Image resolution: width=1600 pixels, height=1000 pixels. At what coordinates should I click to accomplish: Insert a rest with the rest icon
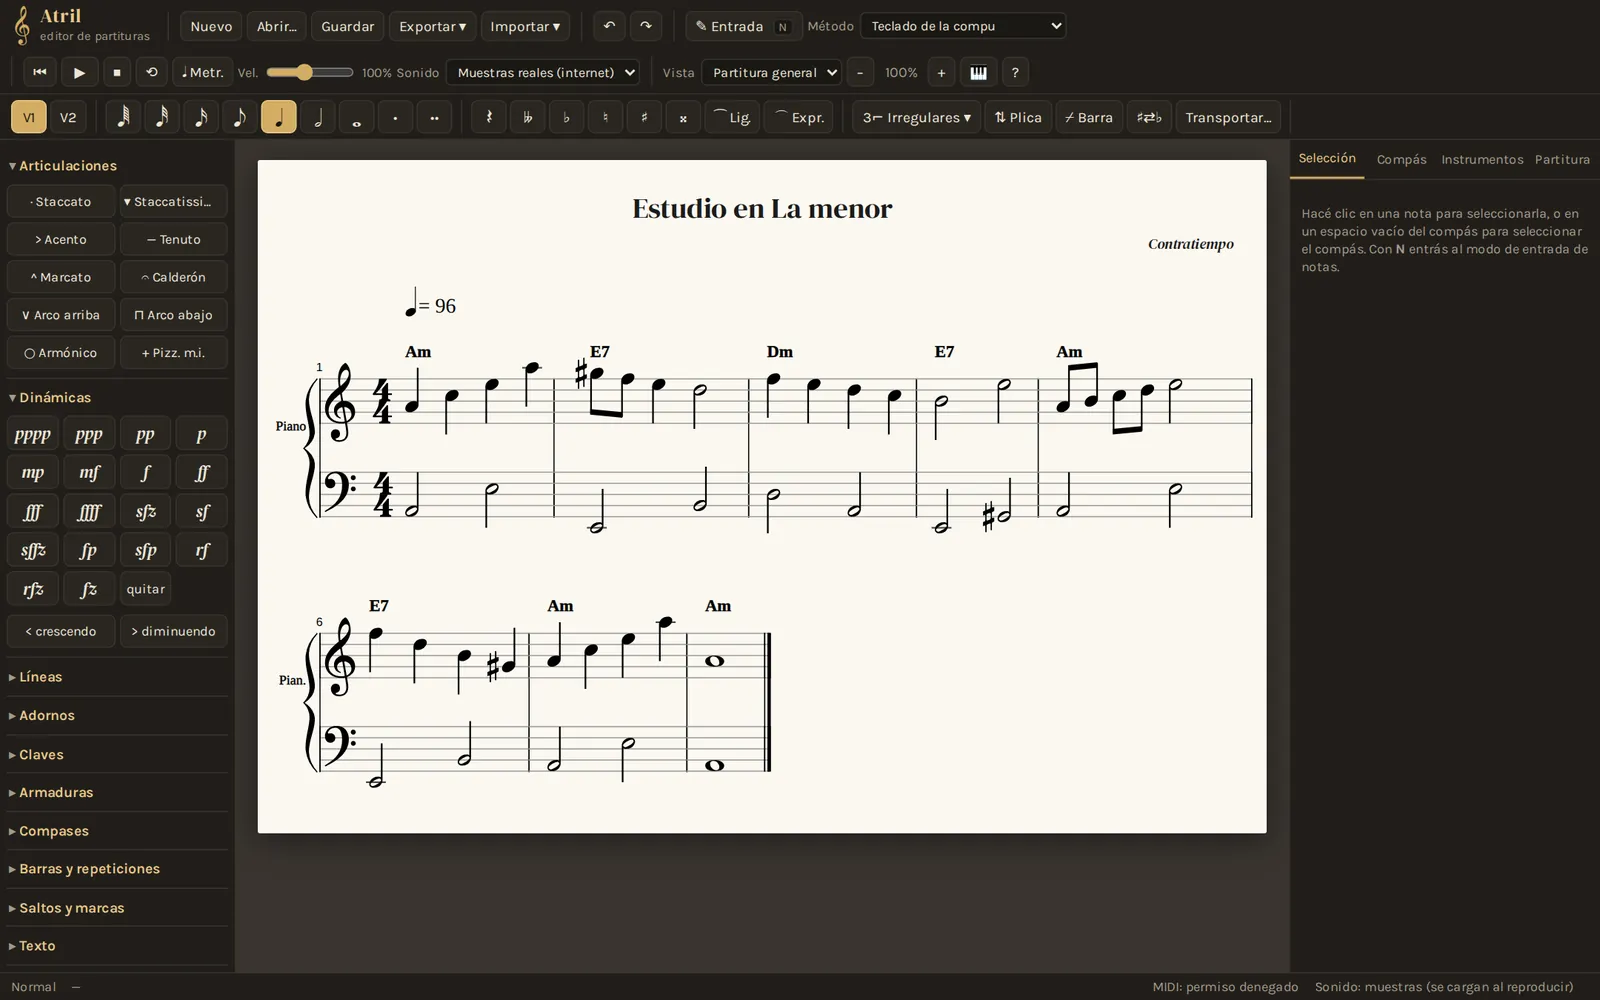[489, 117]
